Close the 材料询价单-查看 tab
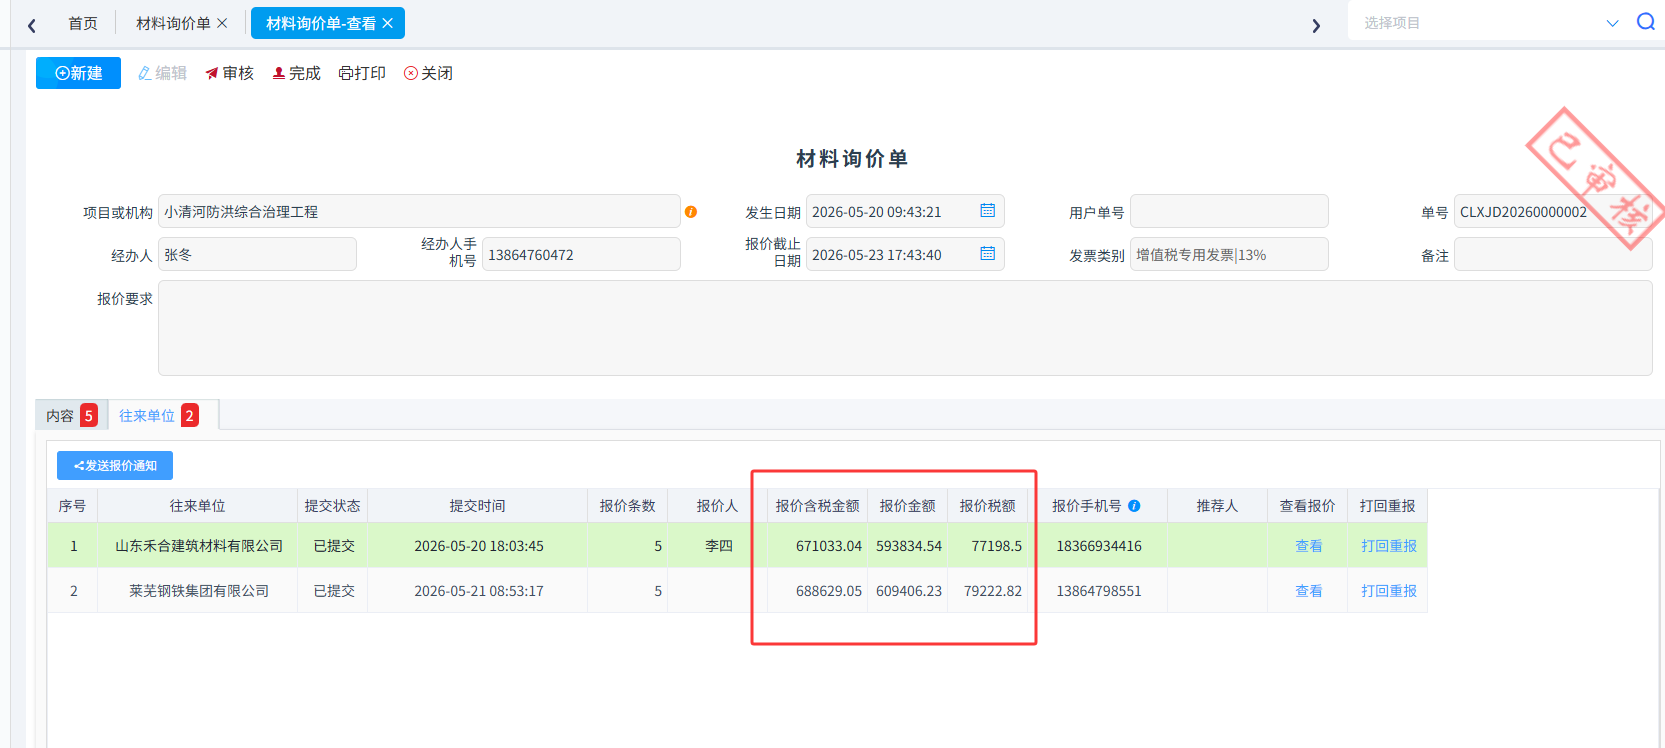This screenshot has height=748, width=1665. (387, 23)
